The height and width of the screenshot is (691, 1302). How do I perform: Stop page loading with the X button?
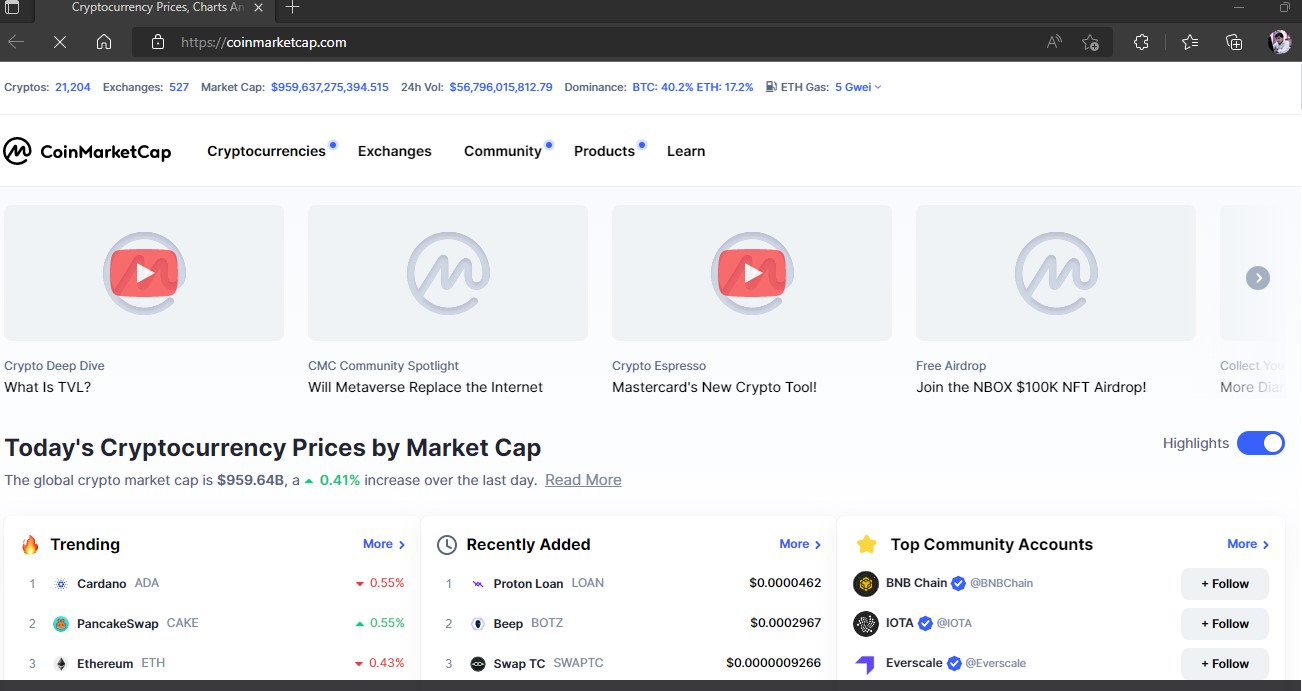(x=60, y=42)
